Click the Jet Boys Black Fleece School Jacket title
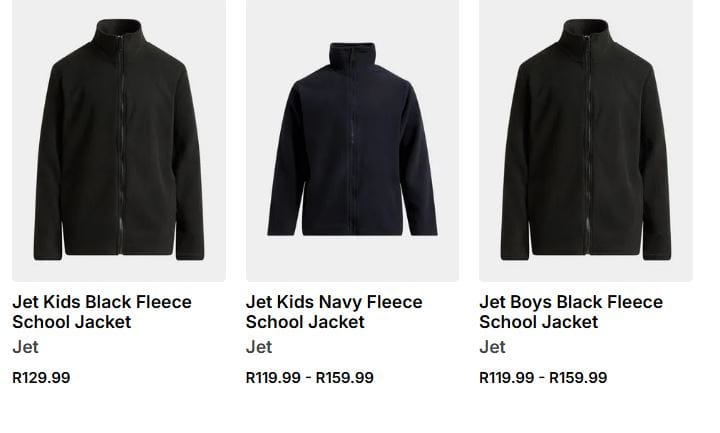Viewport: 720px width, 433px height. click(x=571, y=312)
